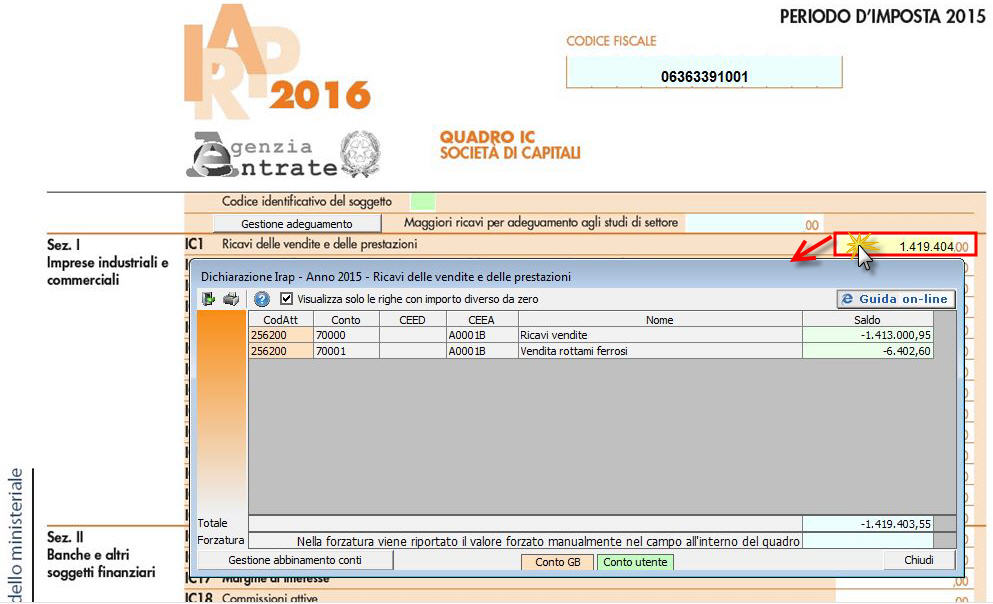Viewport: 993px width, 604px height.
Task: Click the Conto cell '70000'
Action: coord(346,335)
